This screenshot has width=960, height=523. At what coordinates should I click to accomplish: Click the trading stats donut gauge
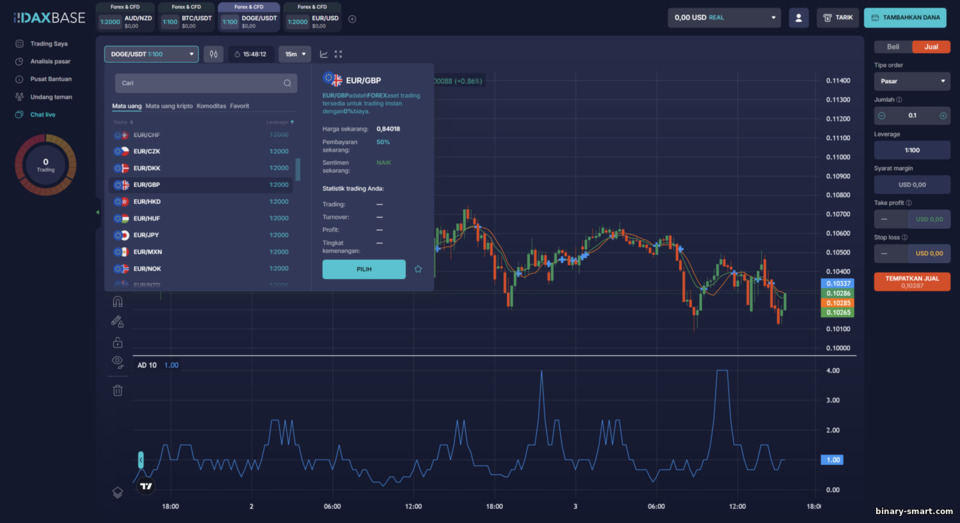(x=45, y=165)
